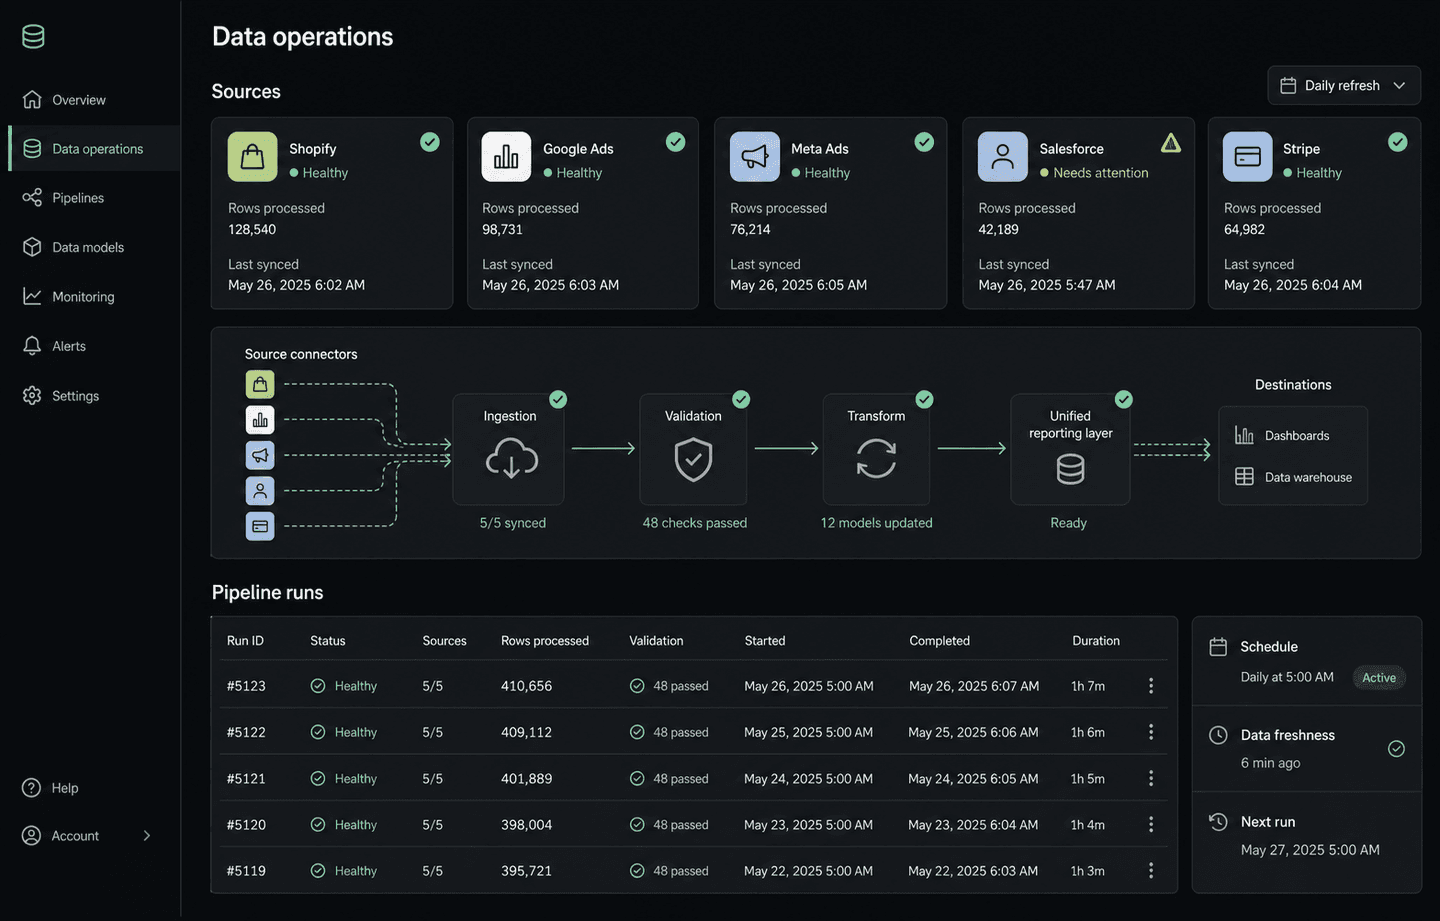Click the Salesforce warning triangle icon
The width and height of the screenshot is (1440, 921).
tap(1171, 143)
